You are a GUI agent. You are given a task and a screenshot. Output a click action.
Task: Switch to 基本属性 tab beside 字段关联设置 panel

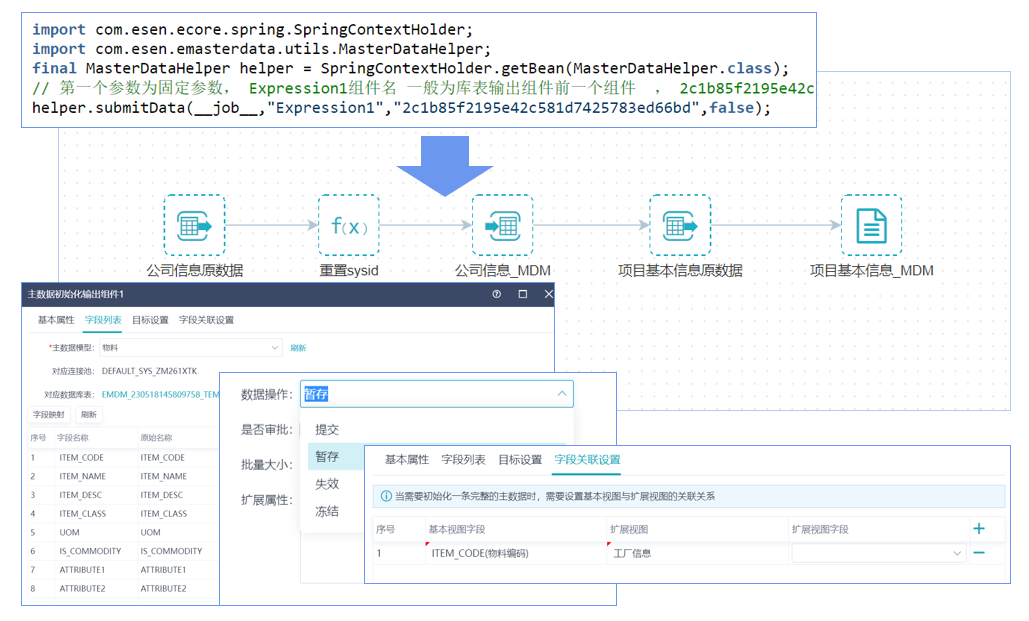point(406,460)
